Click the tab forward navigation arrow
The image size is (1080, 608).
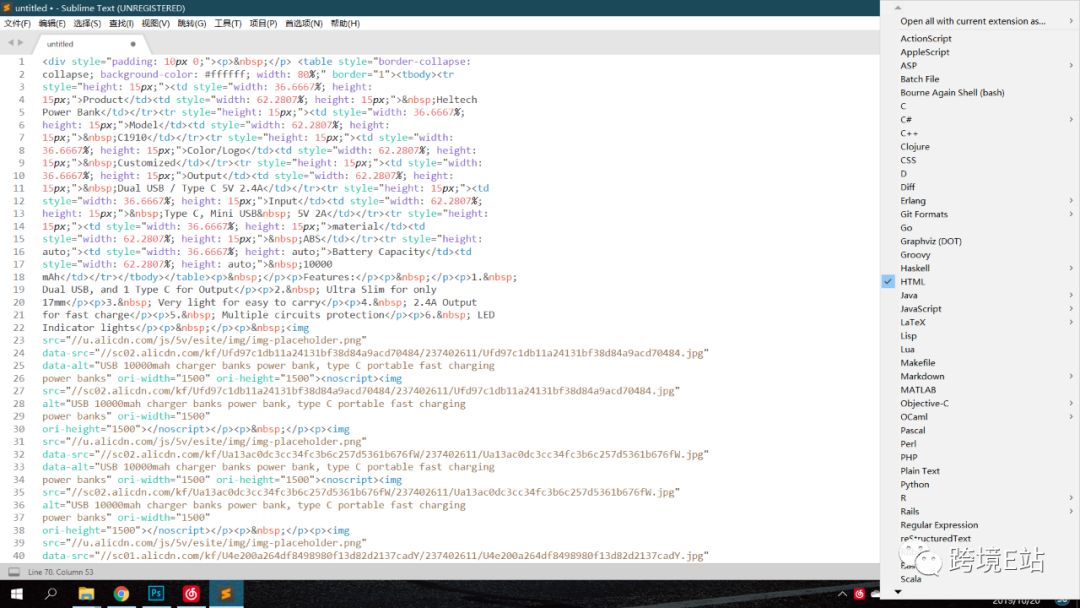(x=20, y=43)
